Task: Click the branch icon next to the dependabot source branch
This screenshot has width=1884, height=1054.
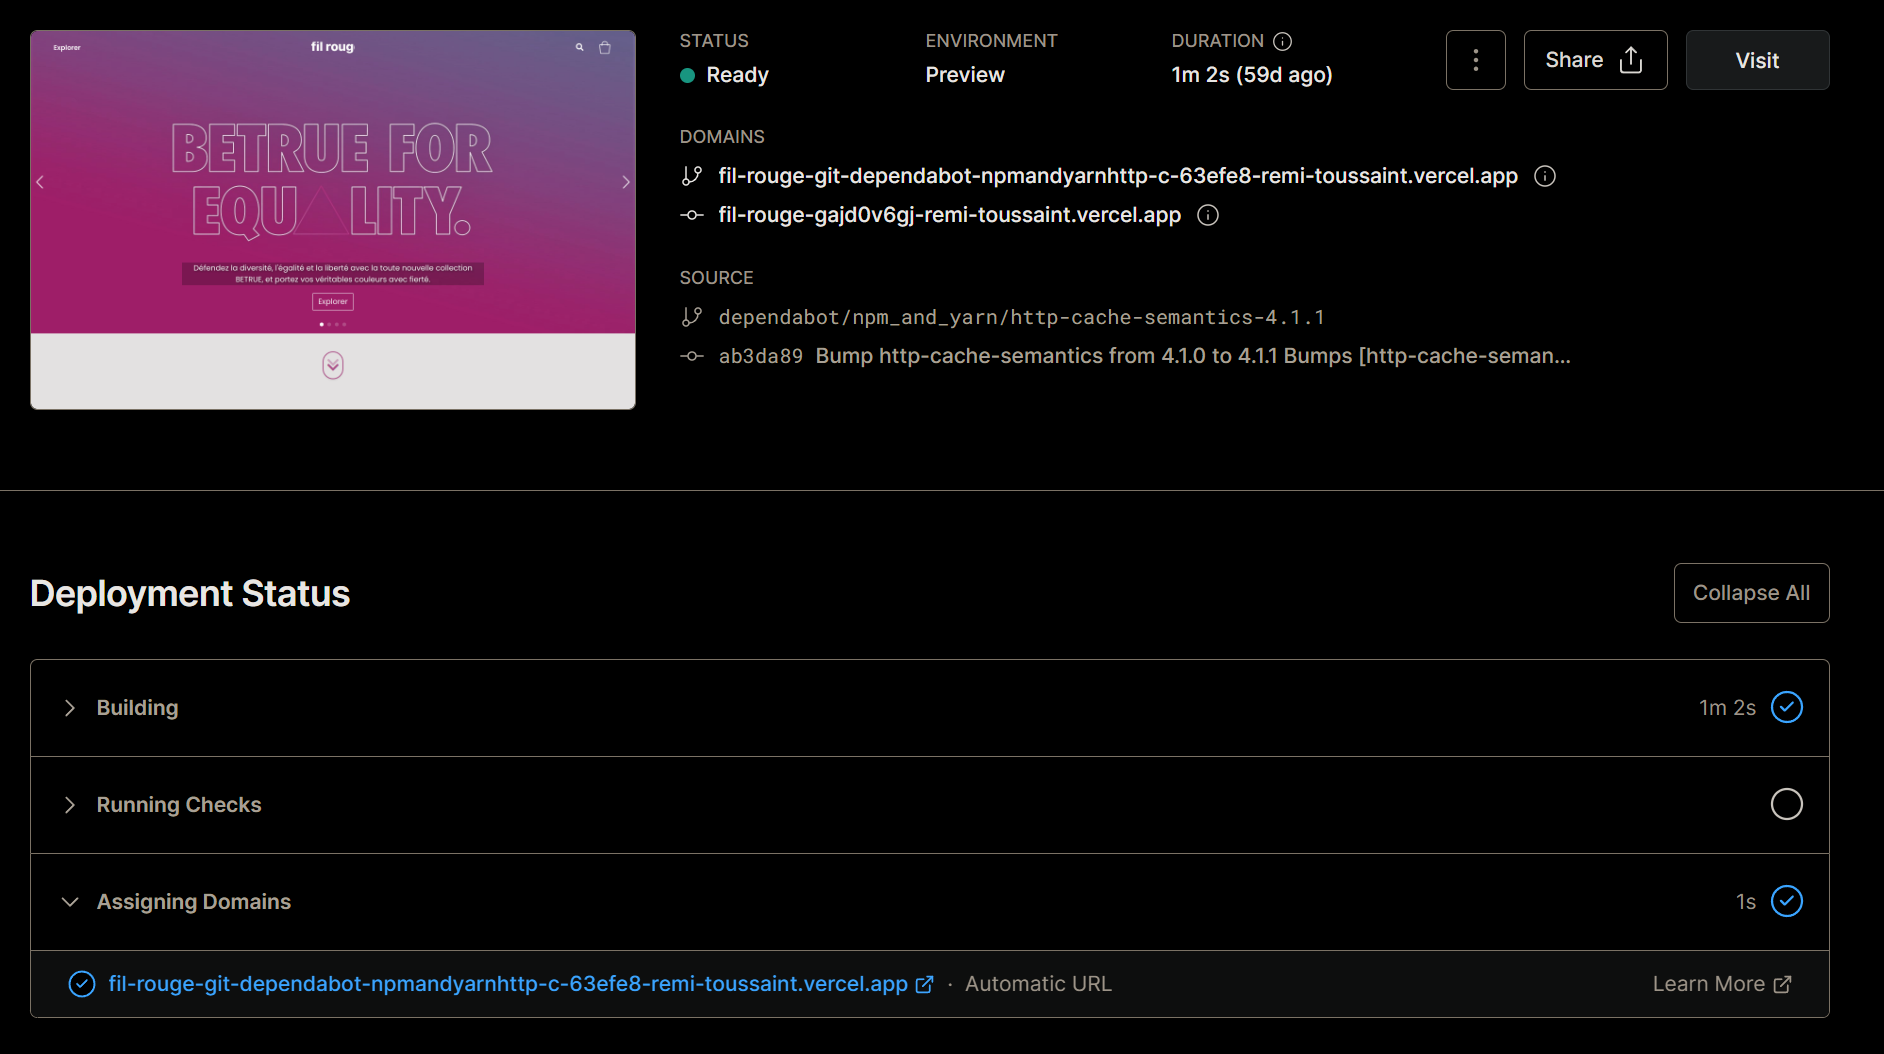Action: [691, 317]
